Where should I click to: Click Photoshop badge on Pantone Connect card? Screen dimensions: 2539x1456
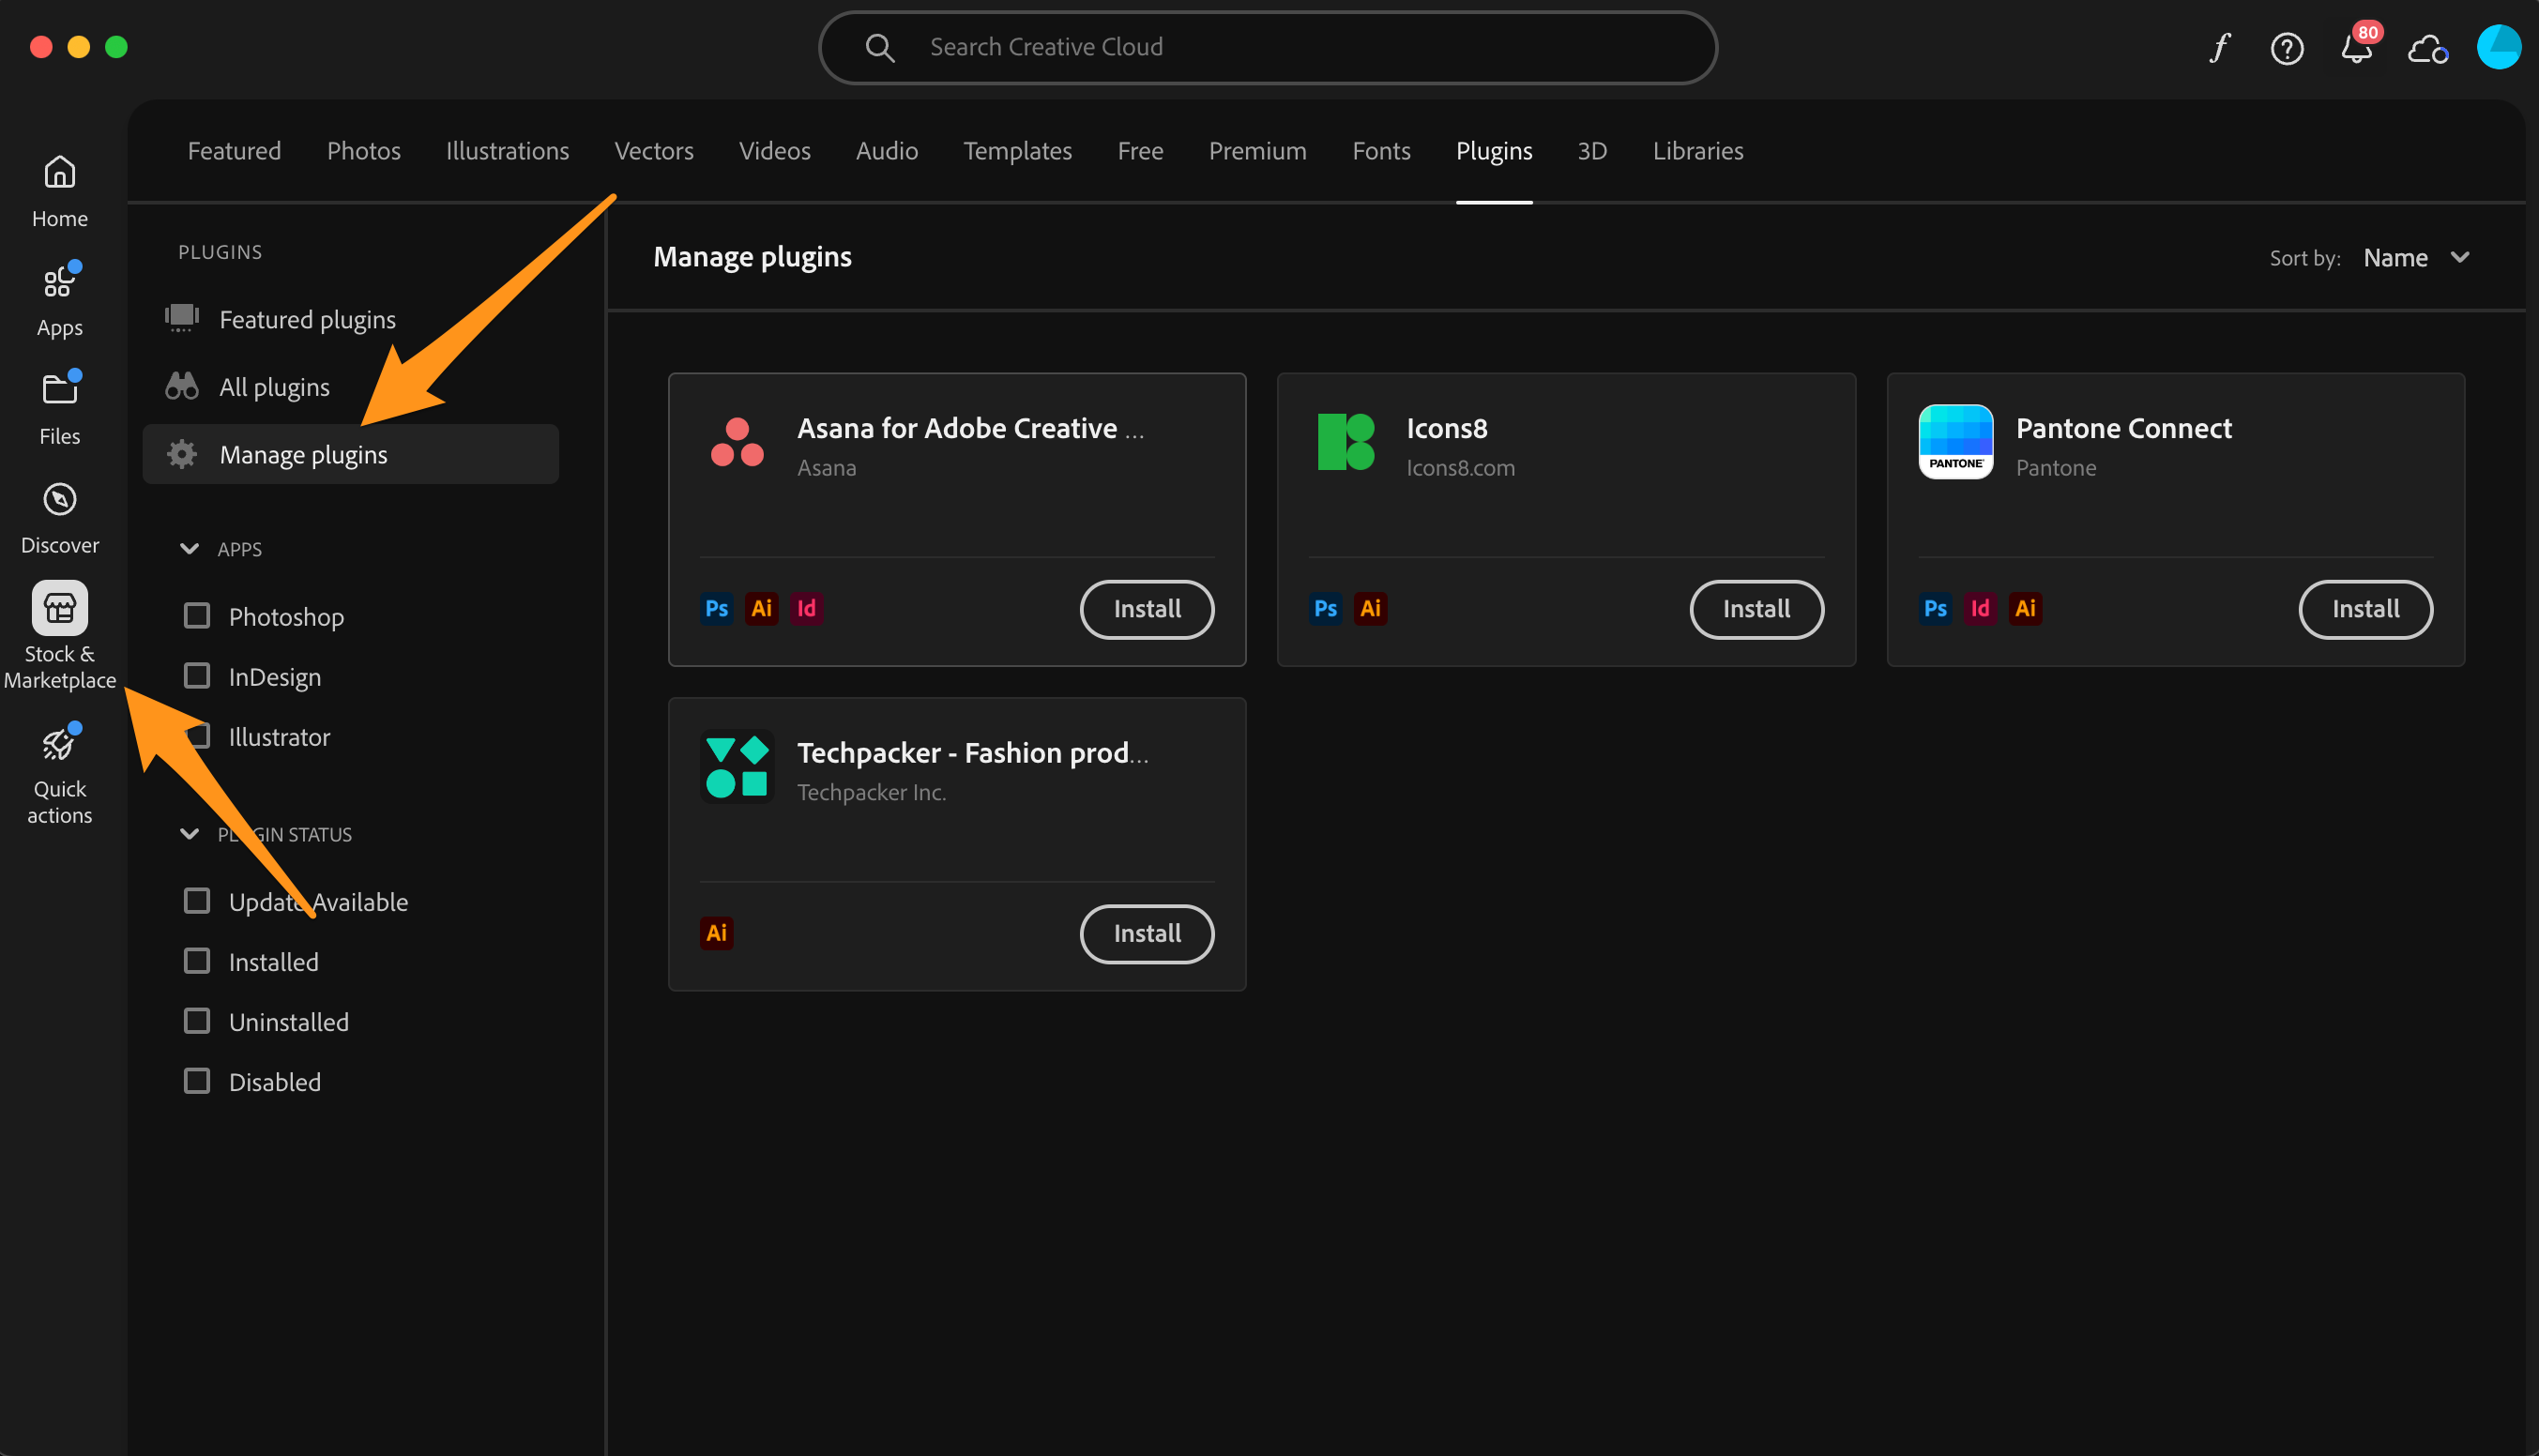[x=1934, y=608]
